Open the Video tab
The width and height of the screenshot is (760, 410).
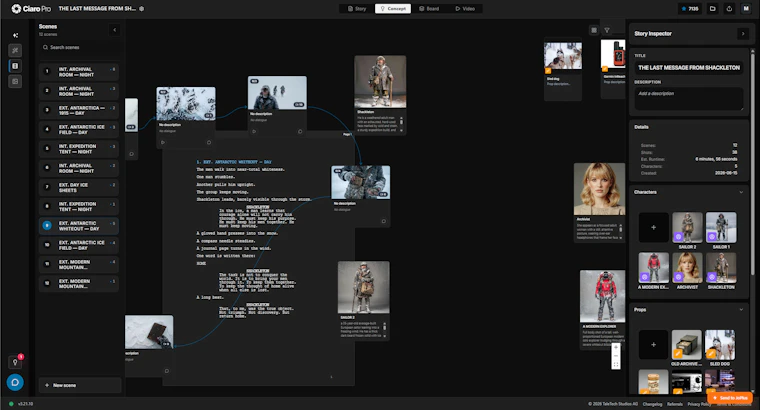tap(465, 9)
